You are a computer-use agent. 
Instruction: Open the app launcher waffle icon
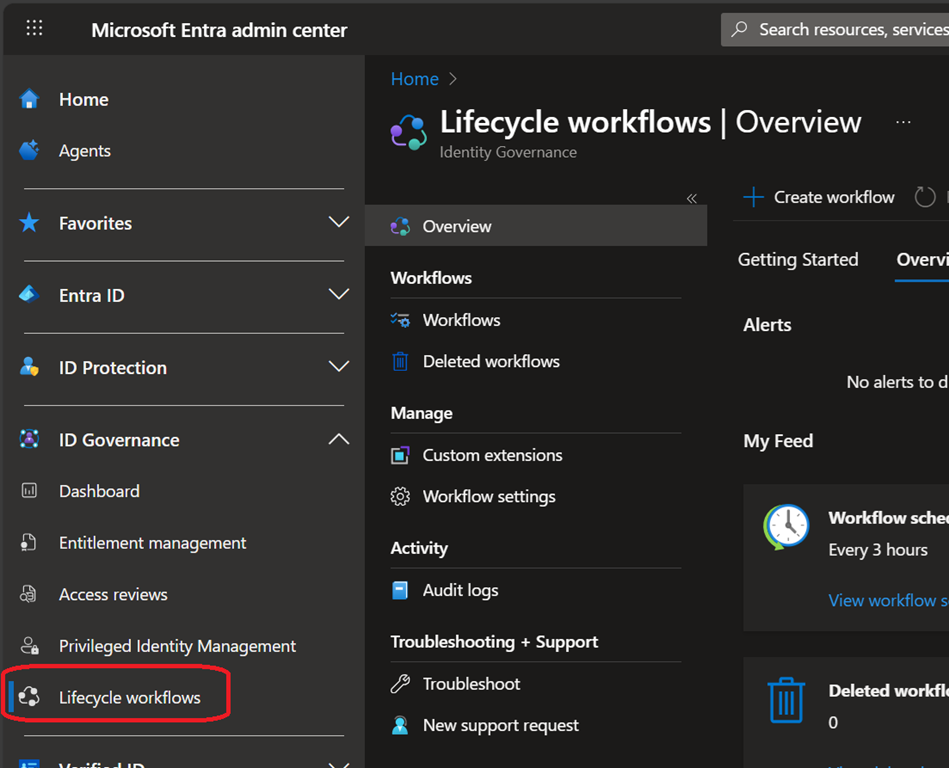click(x=34, y=29)
